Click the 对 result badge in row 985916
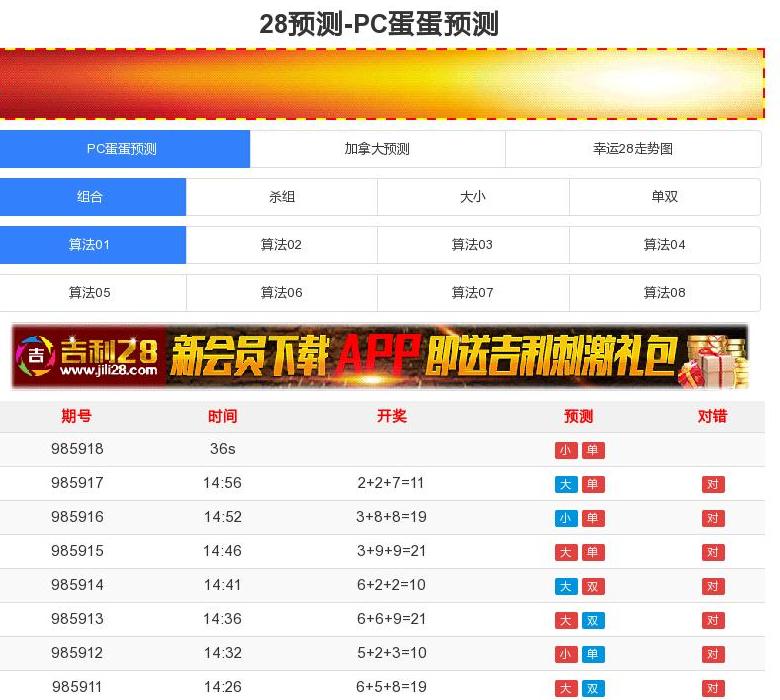Viewport: 780px width, 700px height. coord(713,518)
